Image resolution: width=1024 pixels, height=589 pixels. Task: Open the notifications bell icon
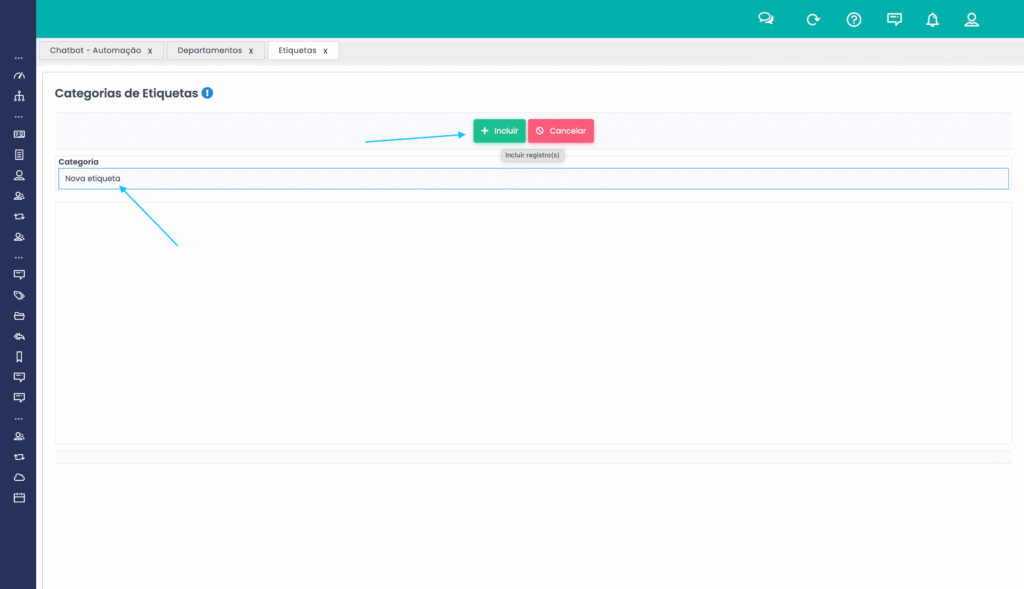932,19
